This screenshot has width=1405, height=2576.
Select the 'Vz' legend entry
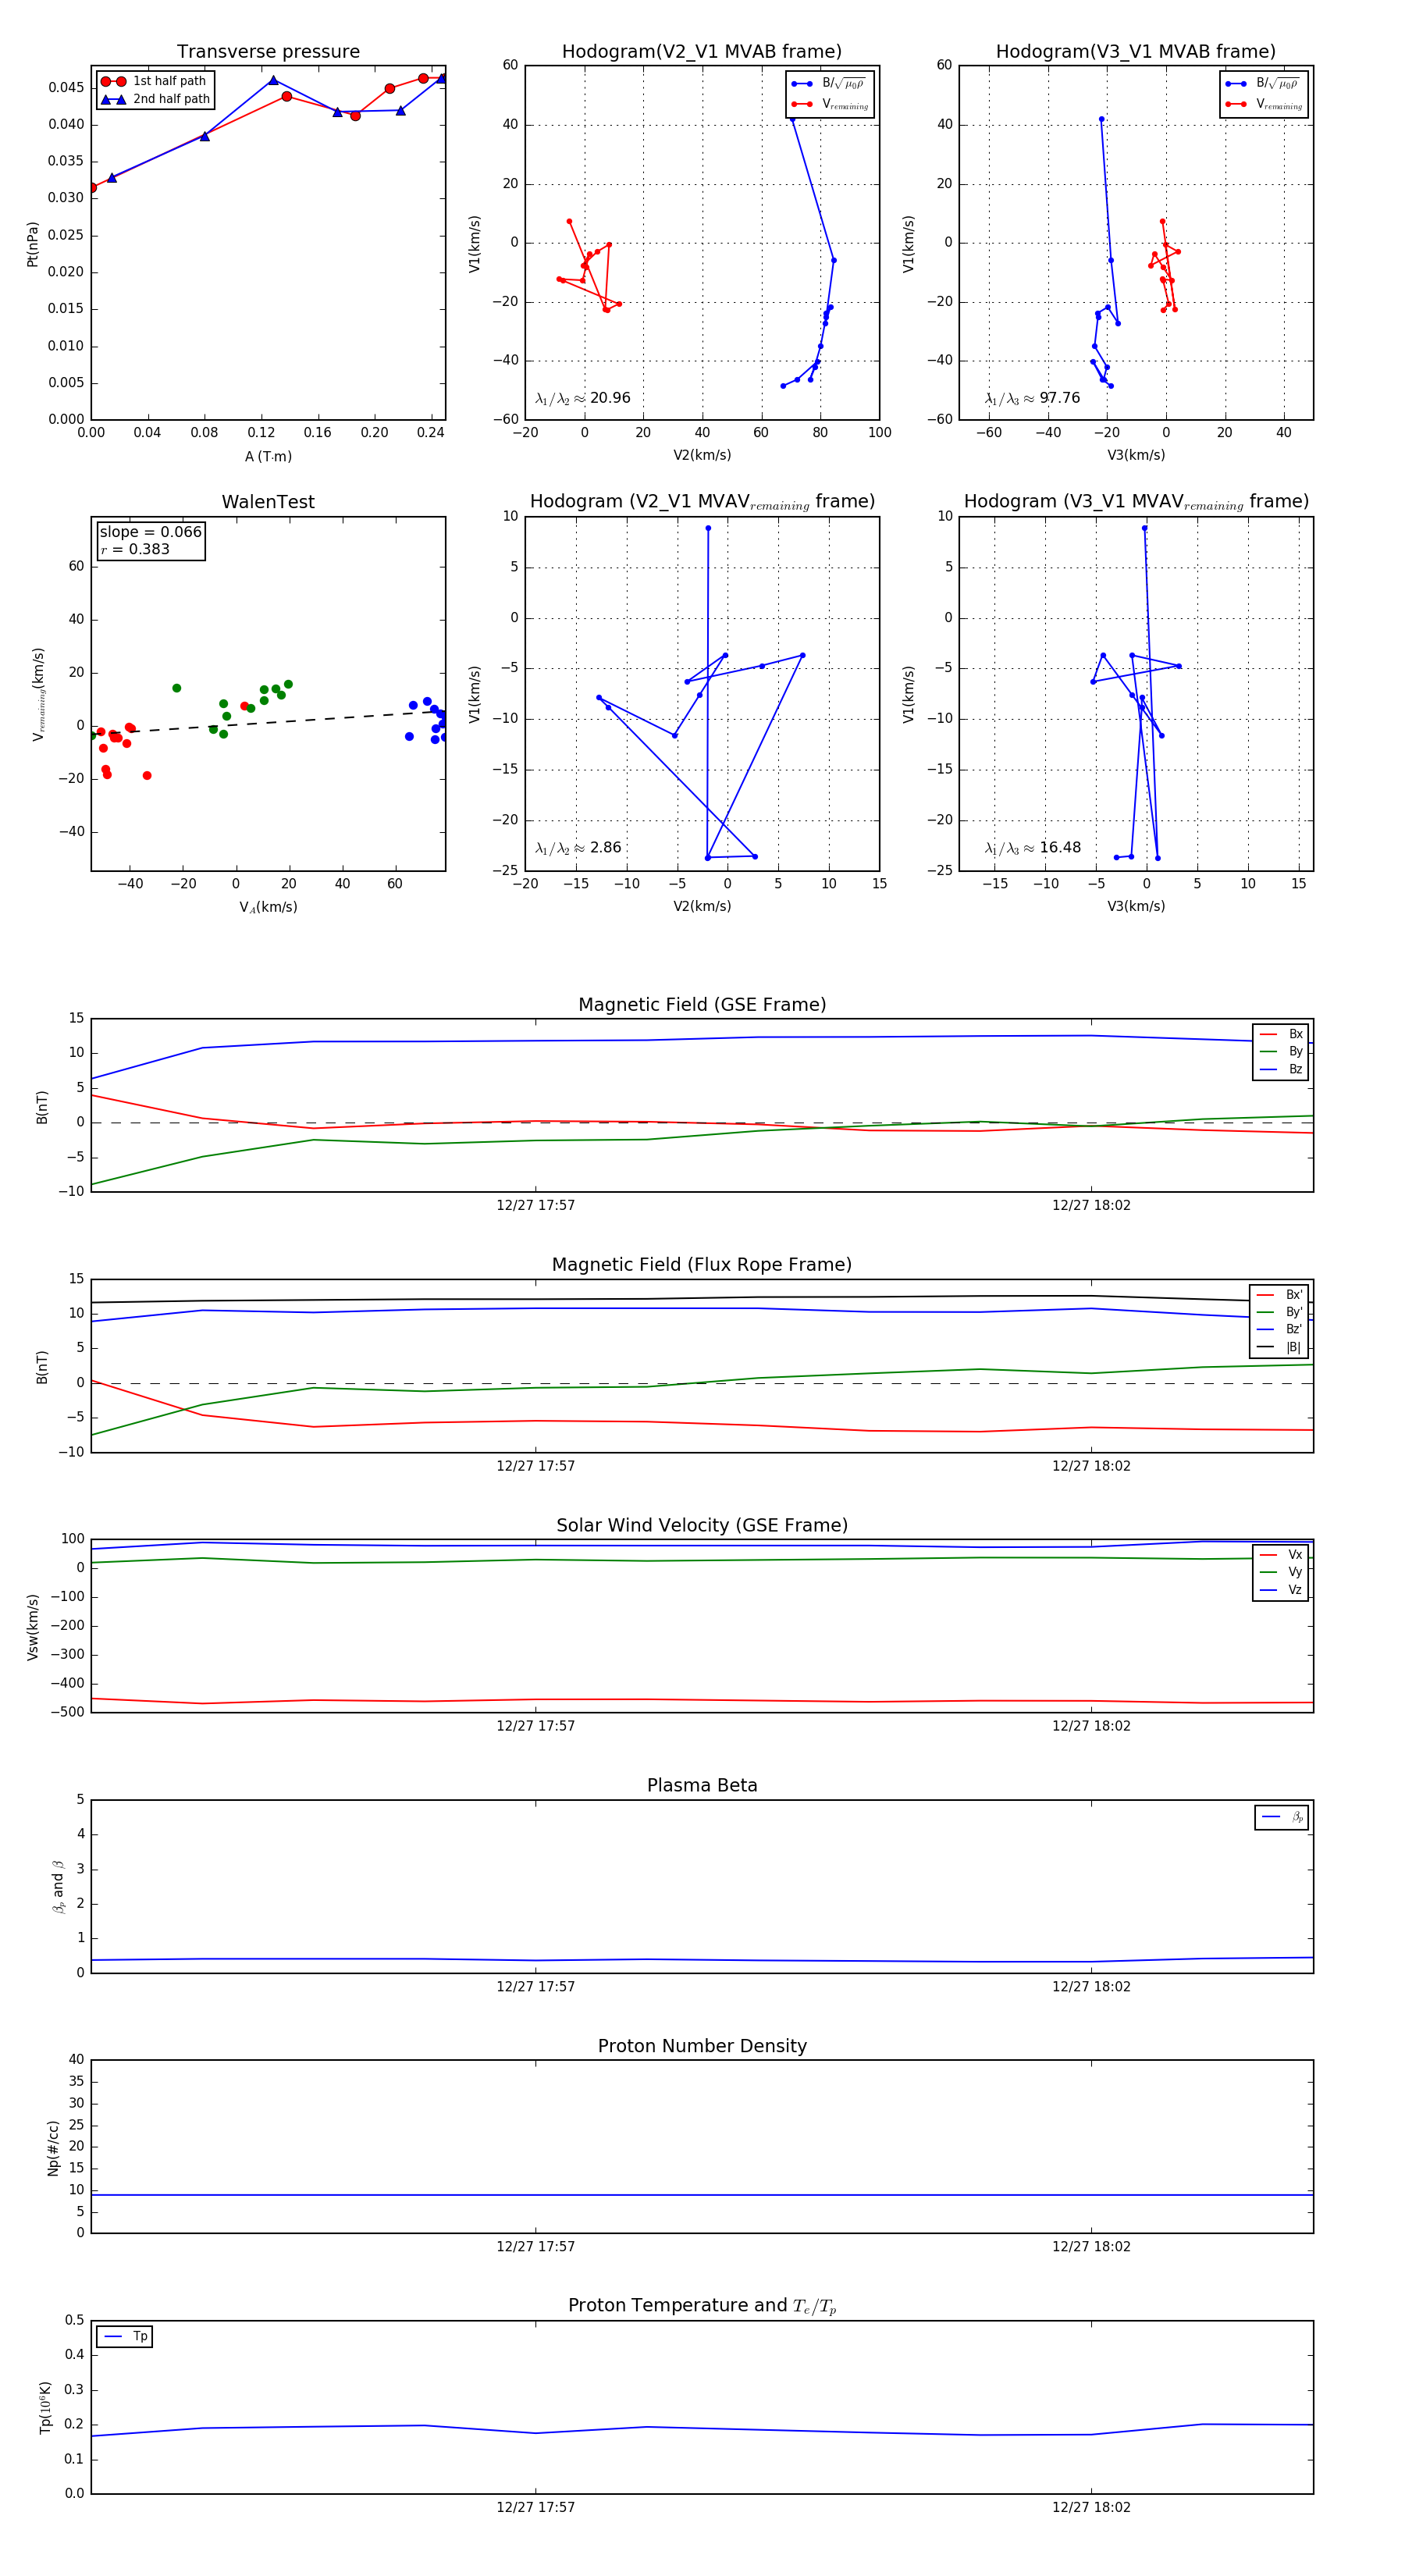[x=1281, y=1590]
